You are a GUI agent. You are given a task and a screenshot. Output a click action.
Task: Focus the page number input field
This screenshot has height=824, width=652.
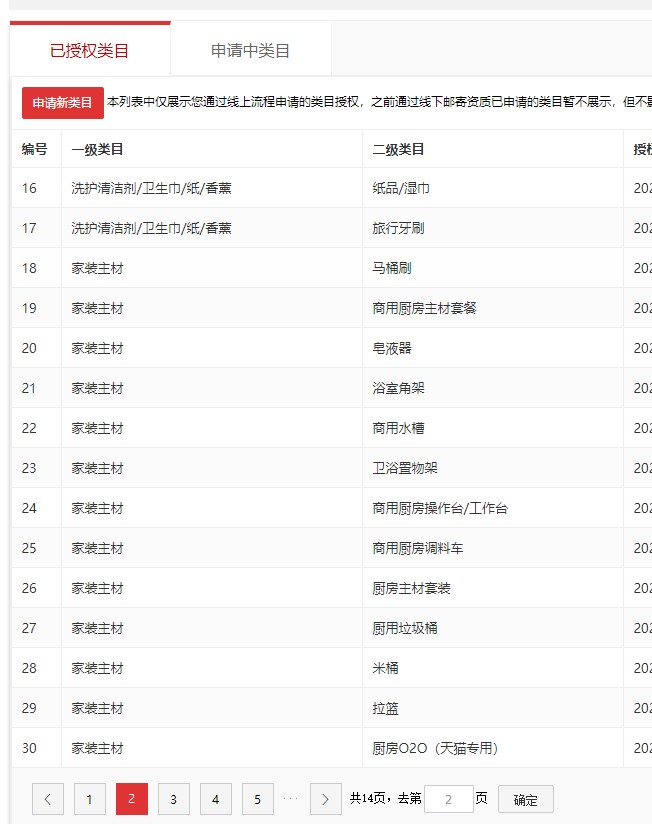tap(448, 799)
